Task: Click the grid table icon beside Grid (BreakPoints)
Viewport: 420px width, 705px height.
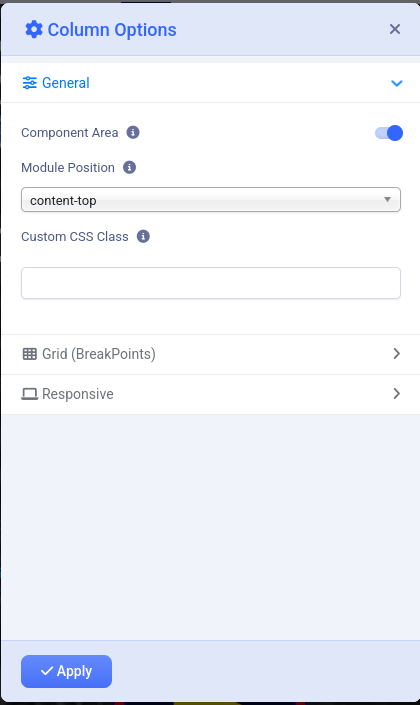Action: pos(30,354)
